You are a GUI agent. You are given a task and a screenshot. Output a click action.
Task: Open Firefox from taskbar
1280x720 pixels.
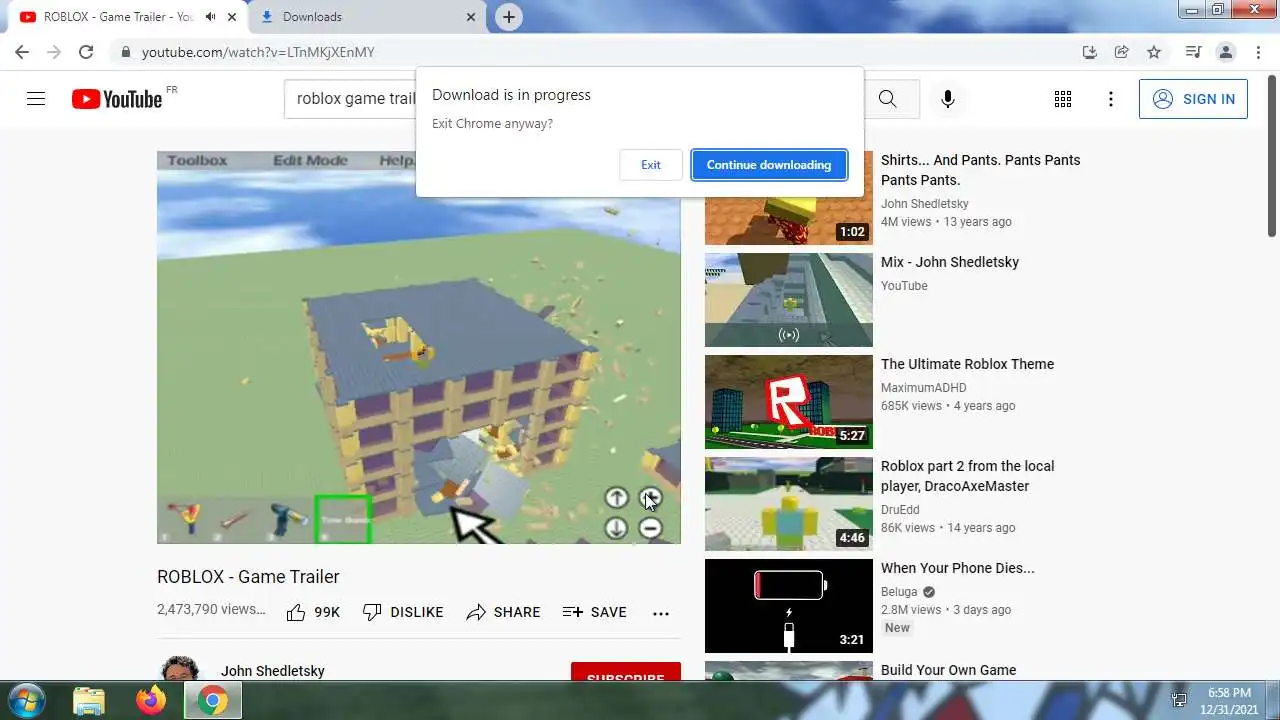[151, 701]
